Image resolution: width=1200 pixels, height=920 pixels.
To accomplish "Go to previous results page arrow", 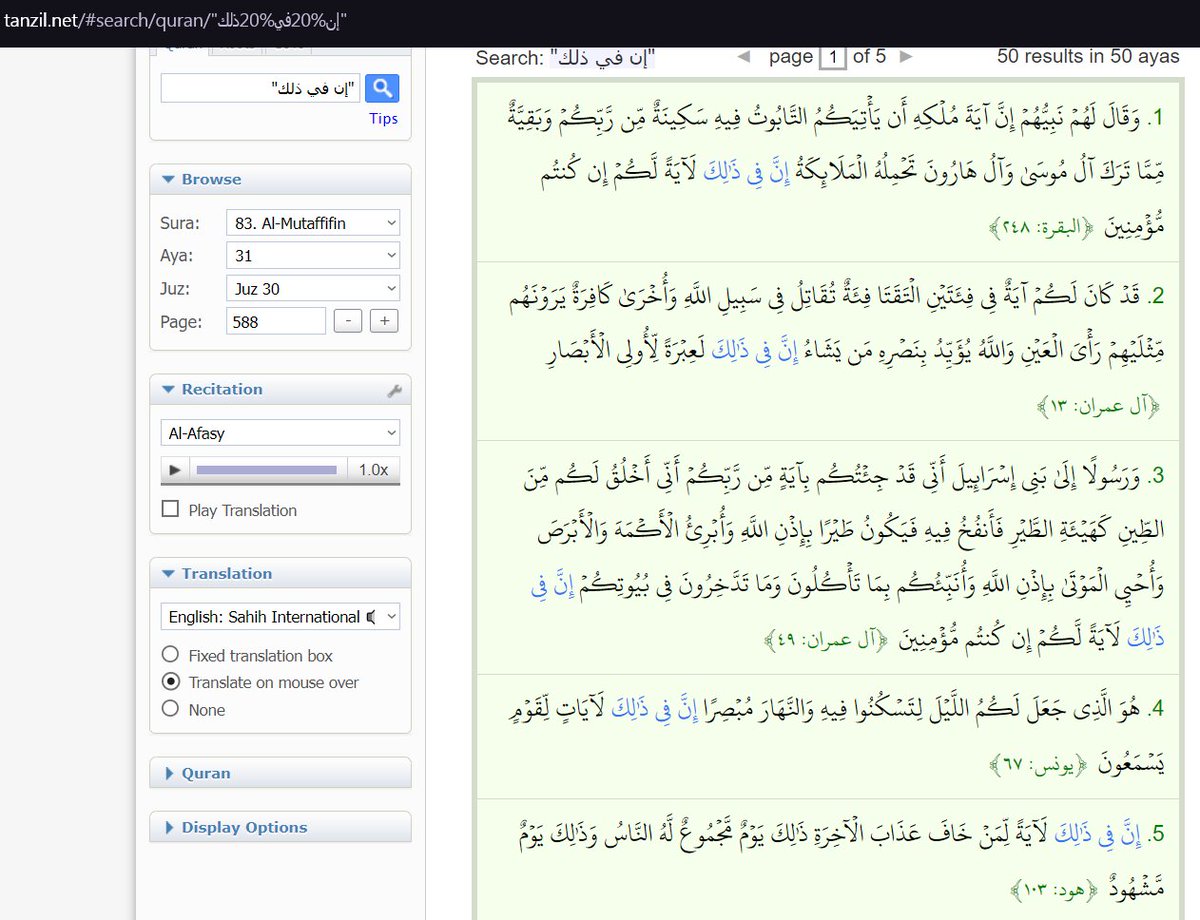I will click(743, 57).
